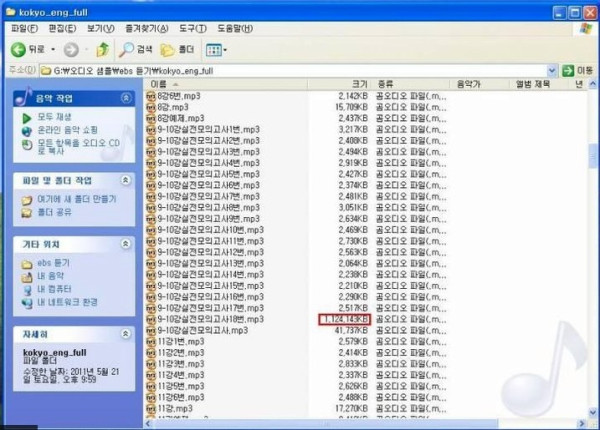Click the ebs 듣기 link in Other Places

point(54,263)
